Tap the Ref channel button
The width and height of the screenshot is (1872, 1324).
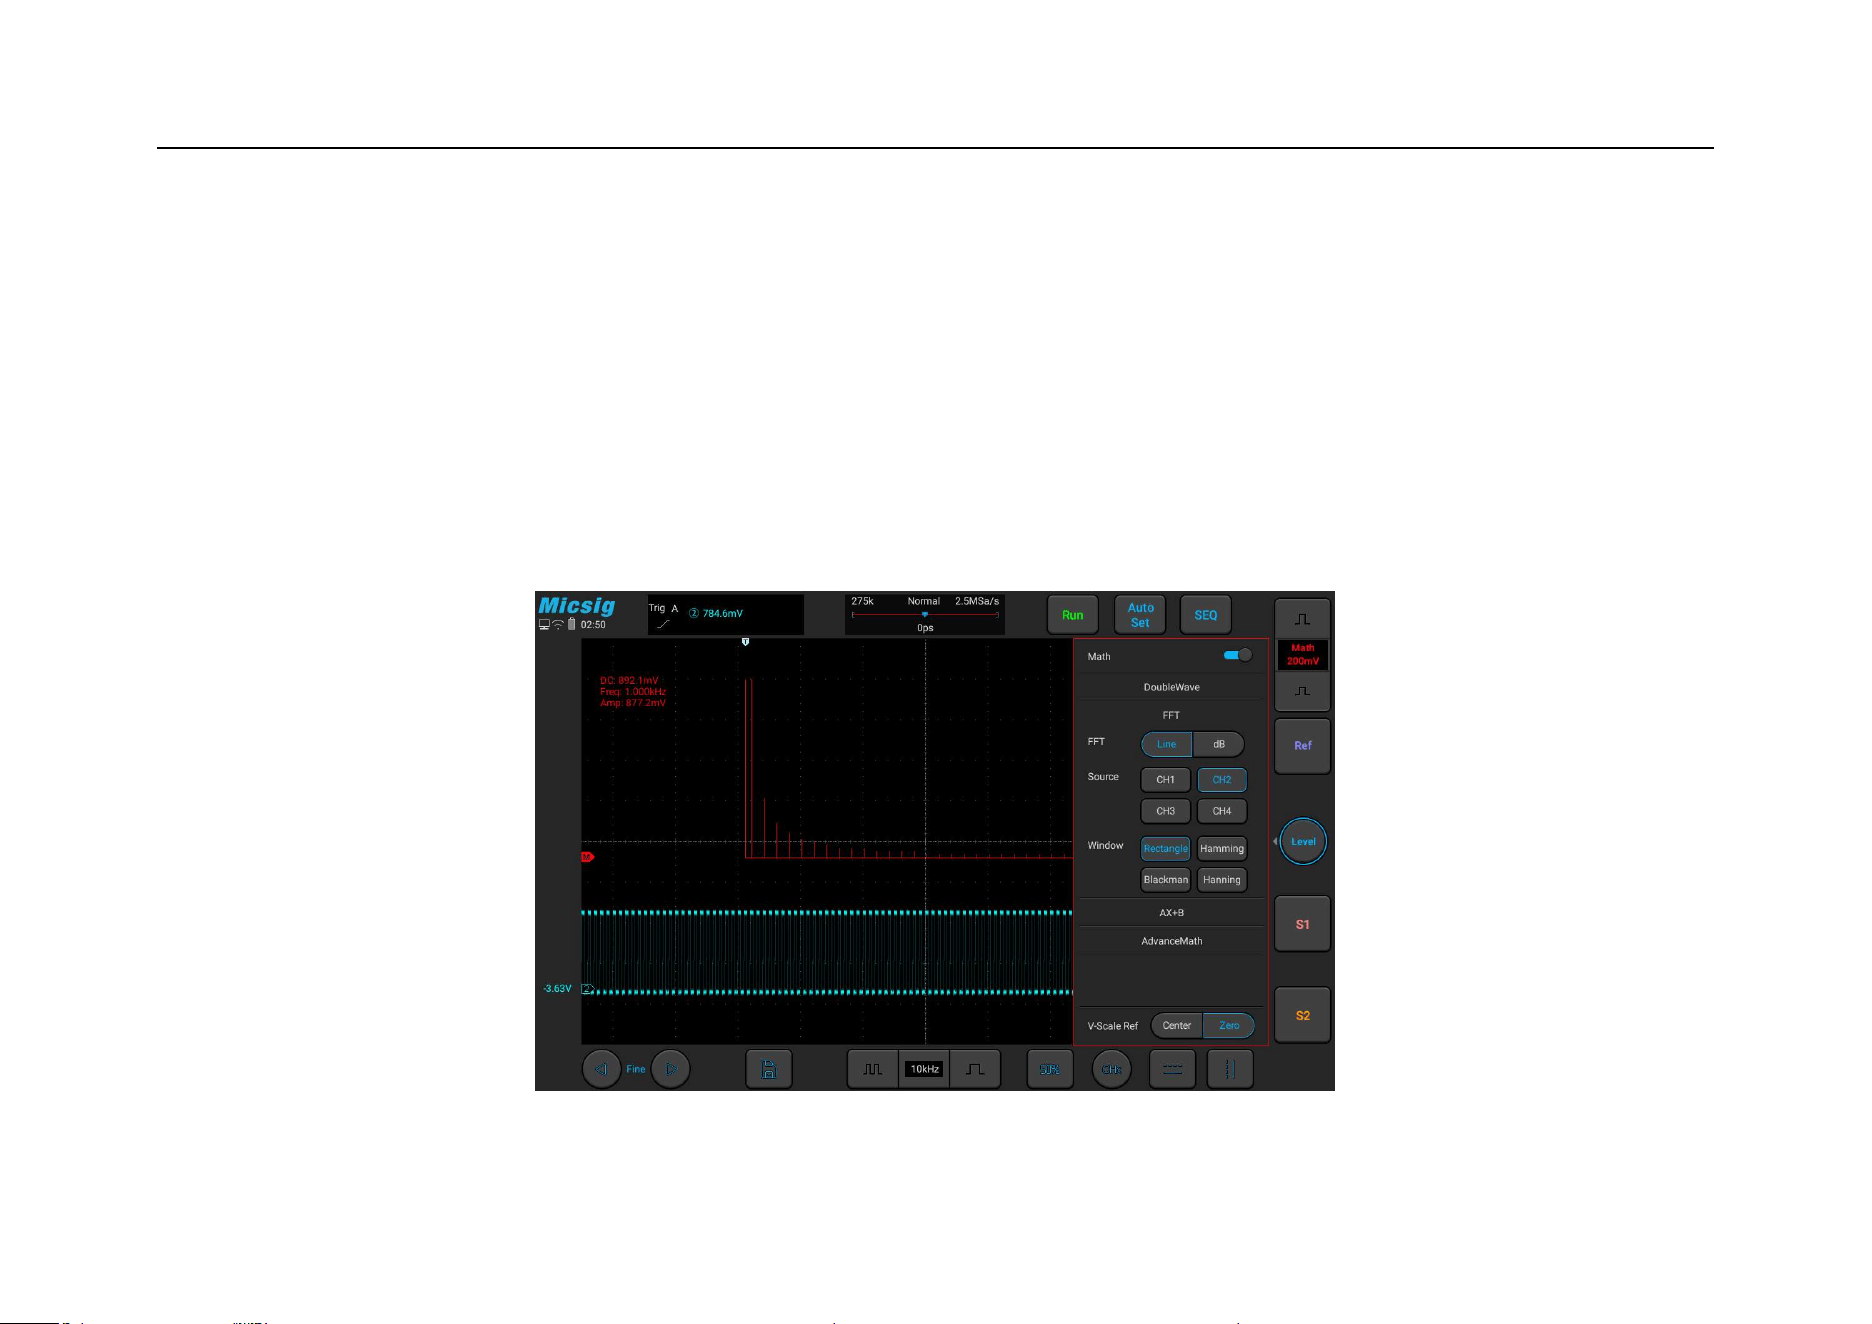pyautogui.click(x=1302, y=746)
